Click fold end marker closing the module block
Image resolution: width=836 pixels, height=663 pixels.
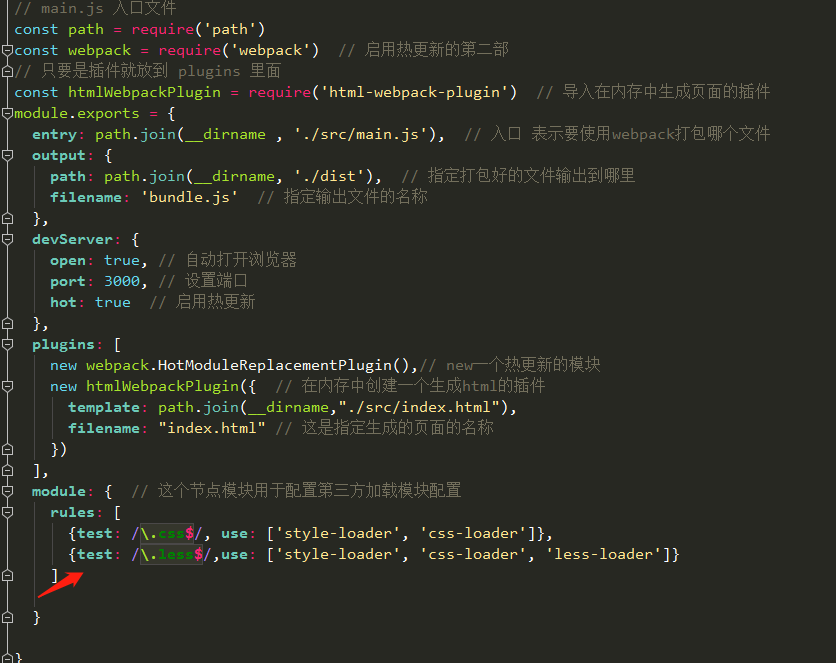[7, 617]
